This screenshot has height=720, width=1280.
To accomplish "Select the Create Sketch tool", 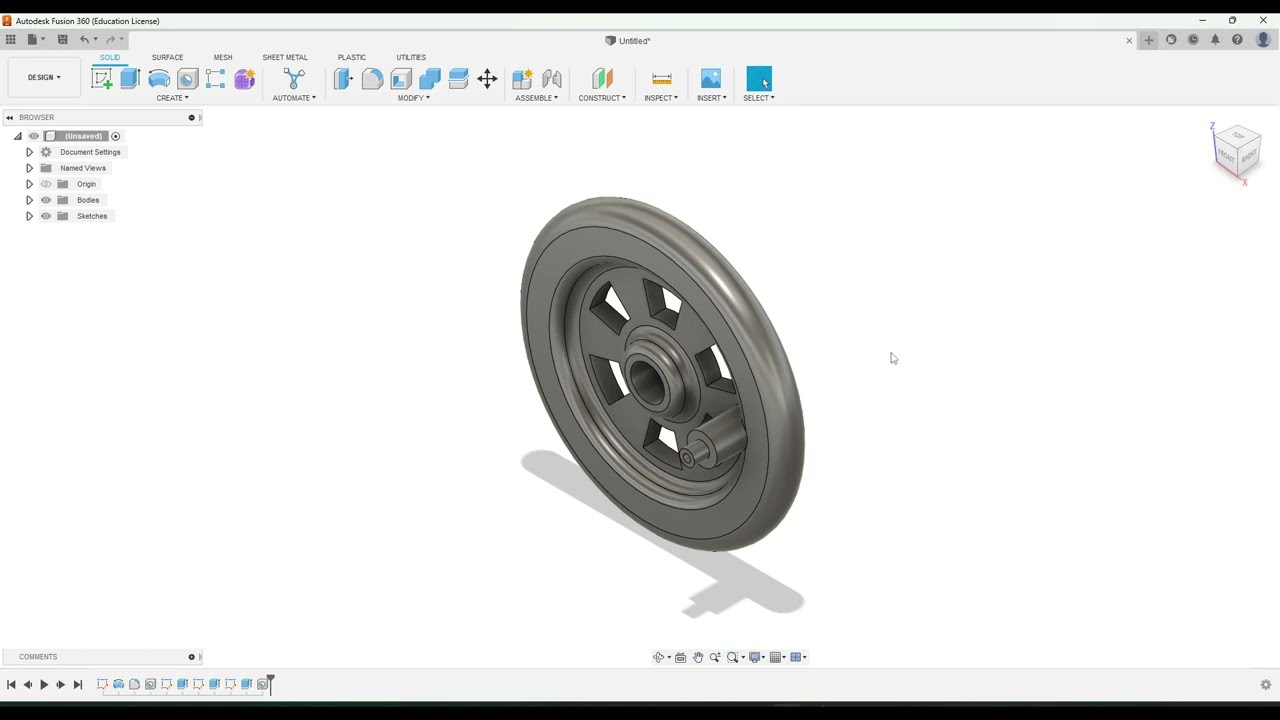I will (102, 79).
